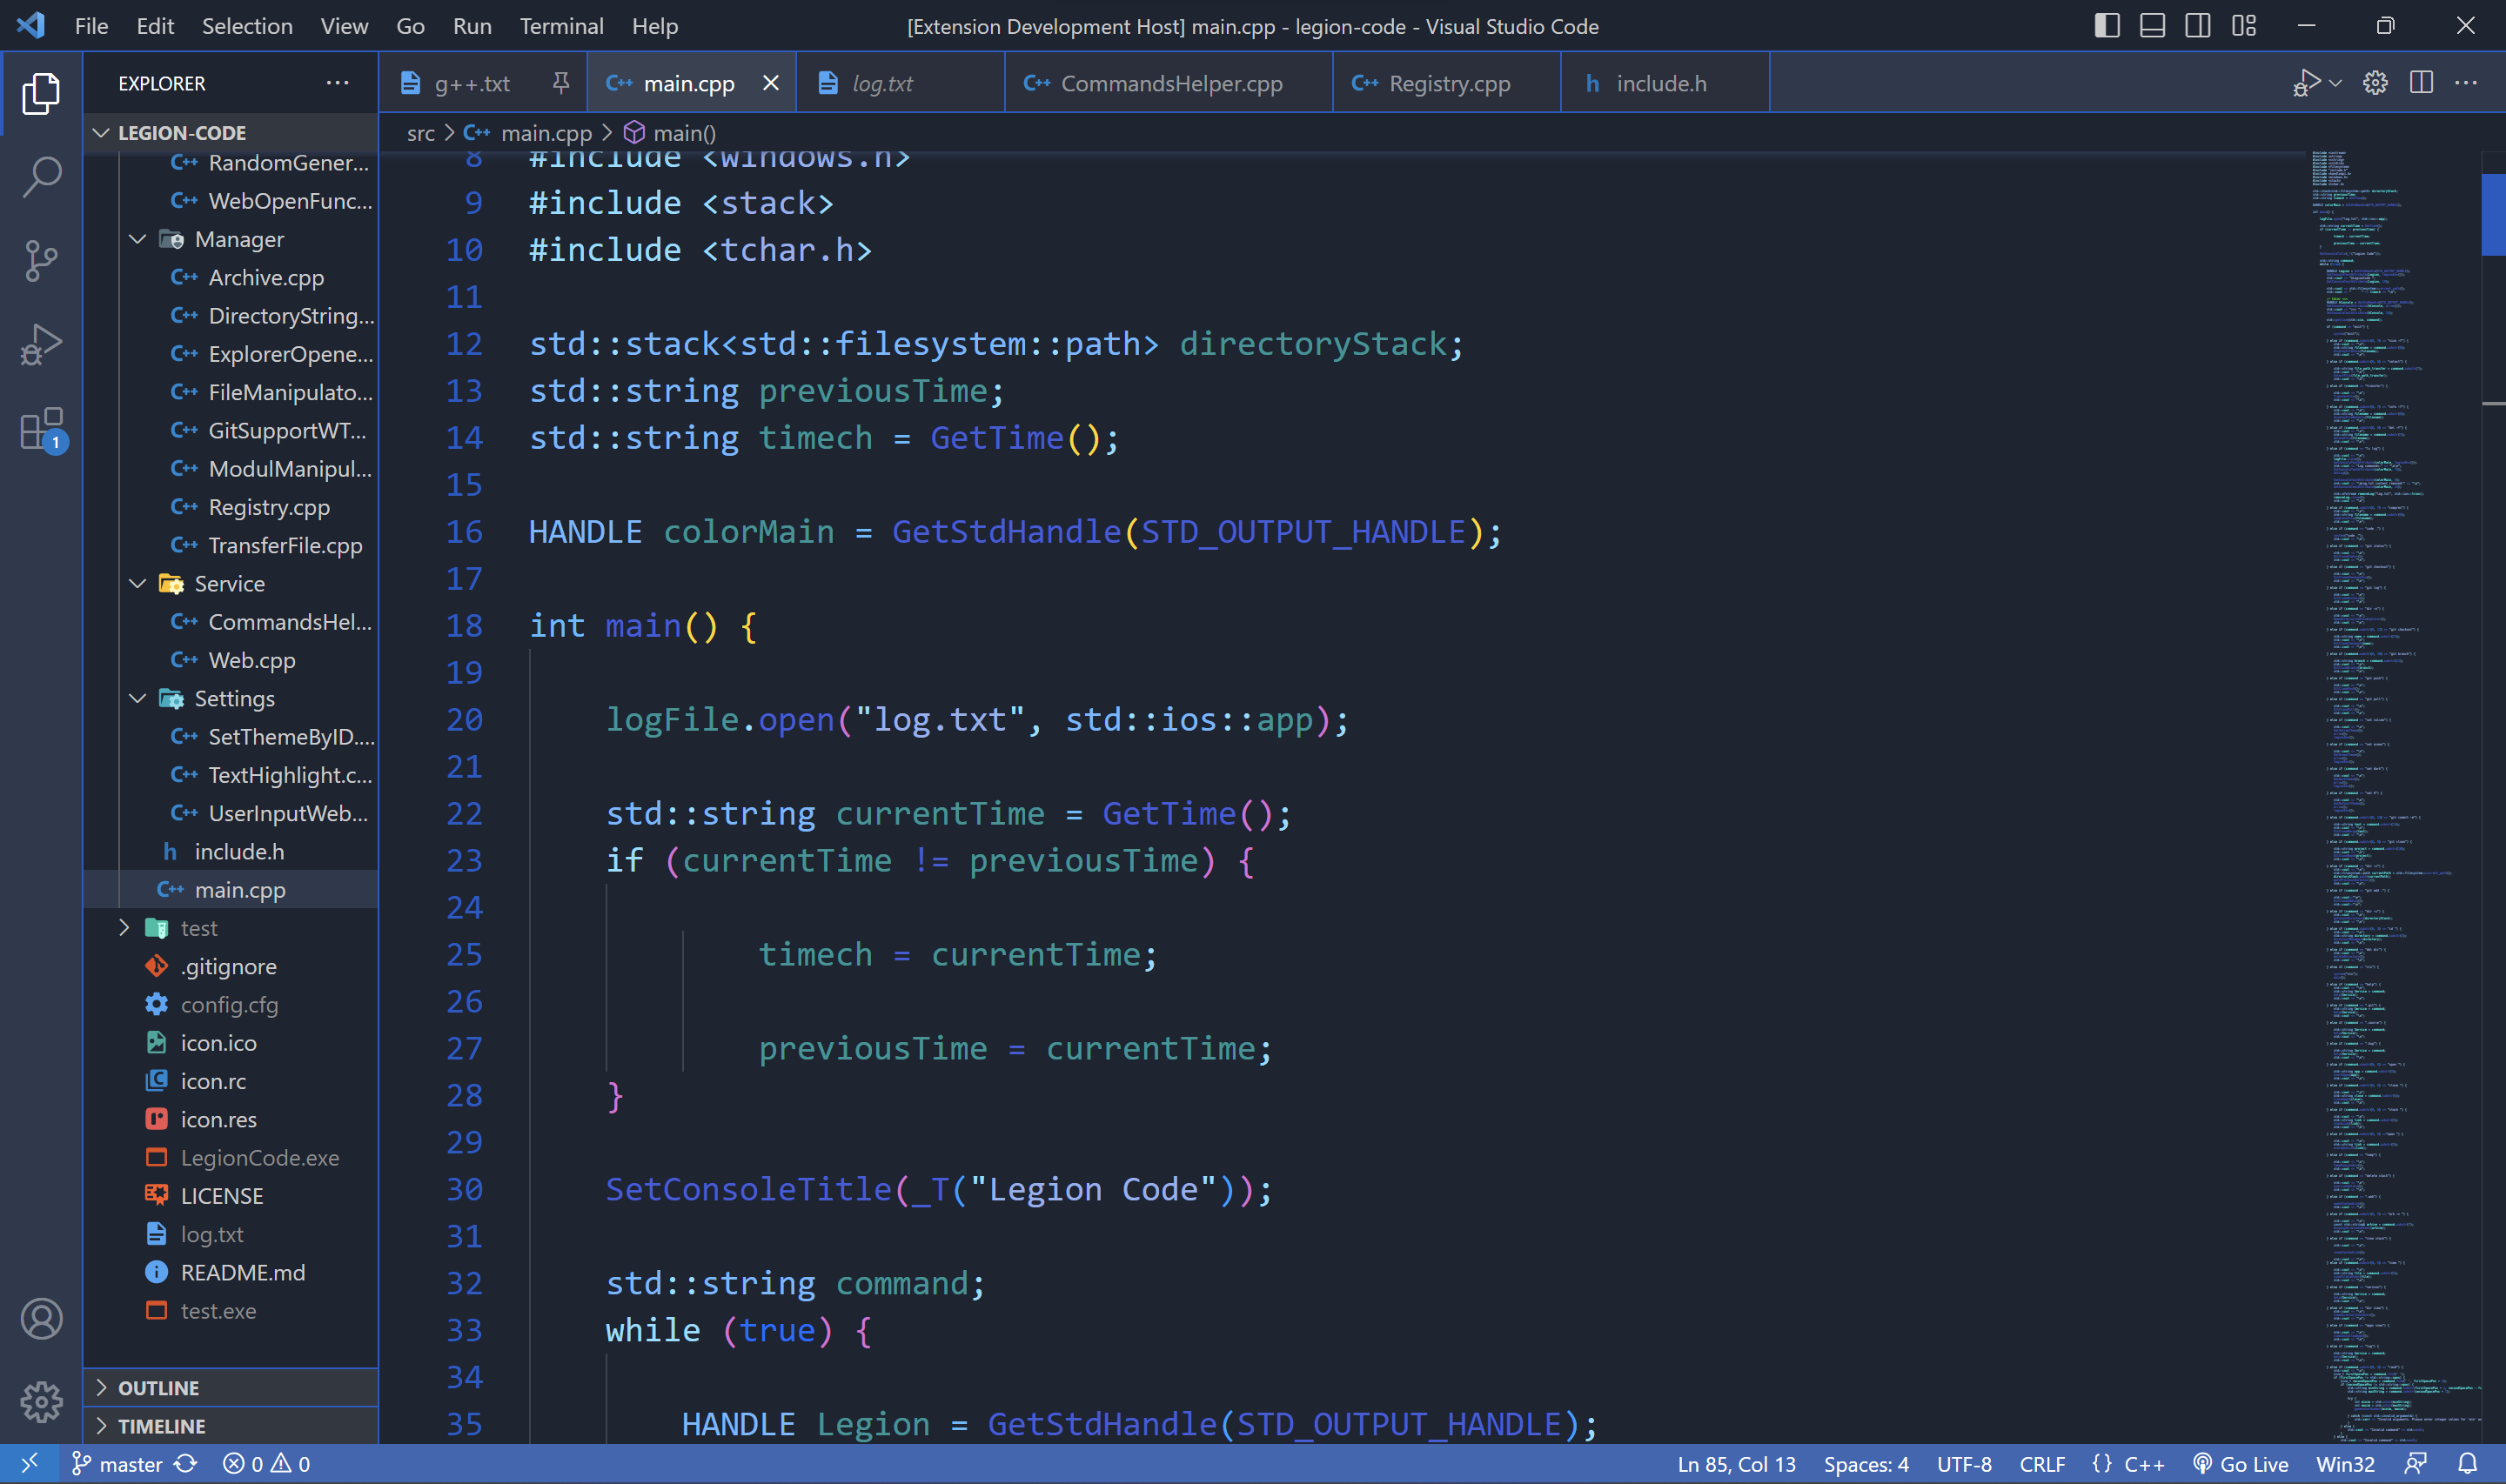
Task: Open the Manage gear in activity bar
Action: [x=41, y=1402]
